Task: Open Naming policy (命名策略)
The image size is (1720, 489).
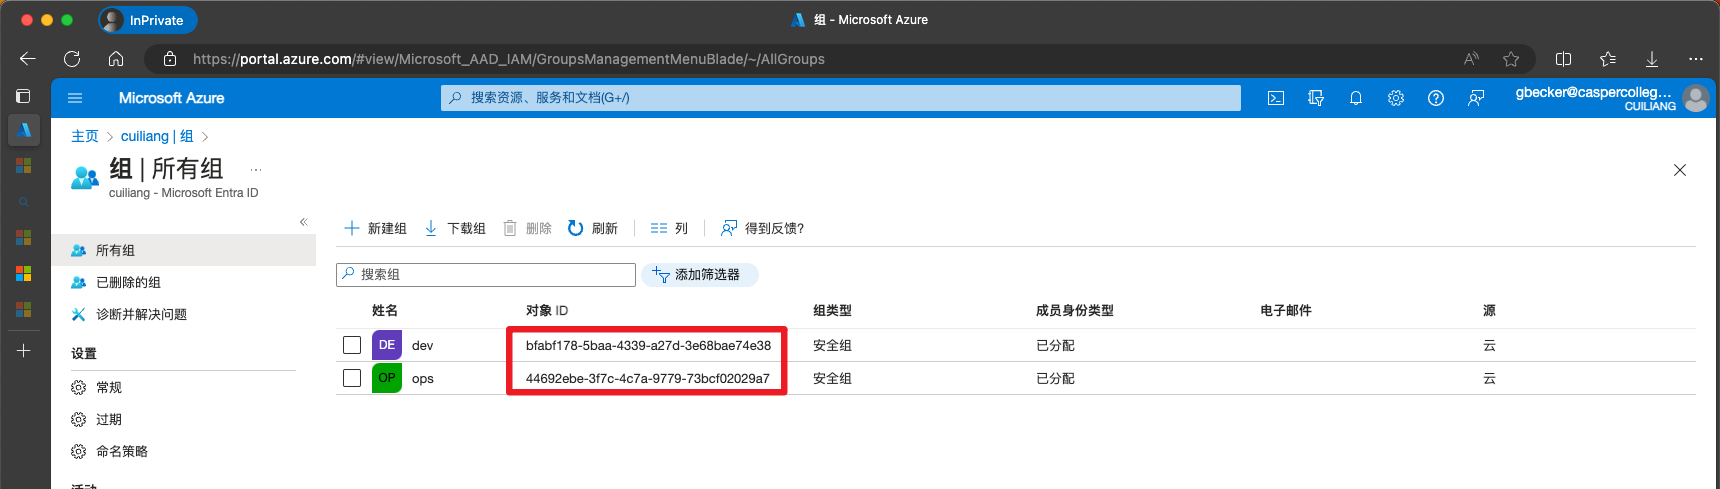Action: pyautogui.click(x=184, y=451)
